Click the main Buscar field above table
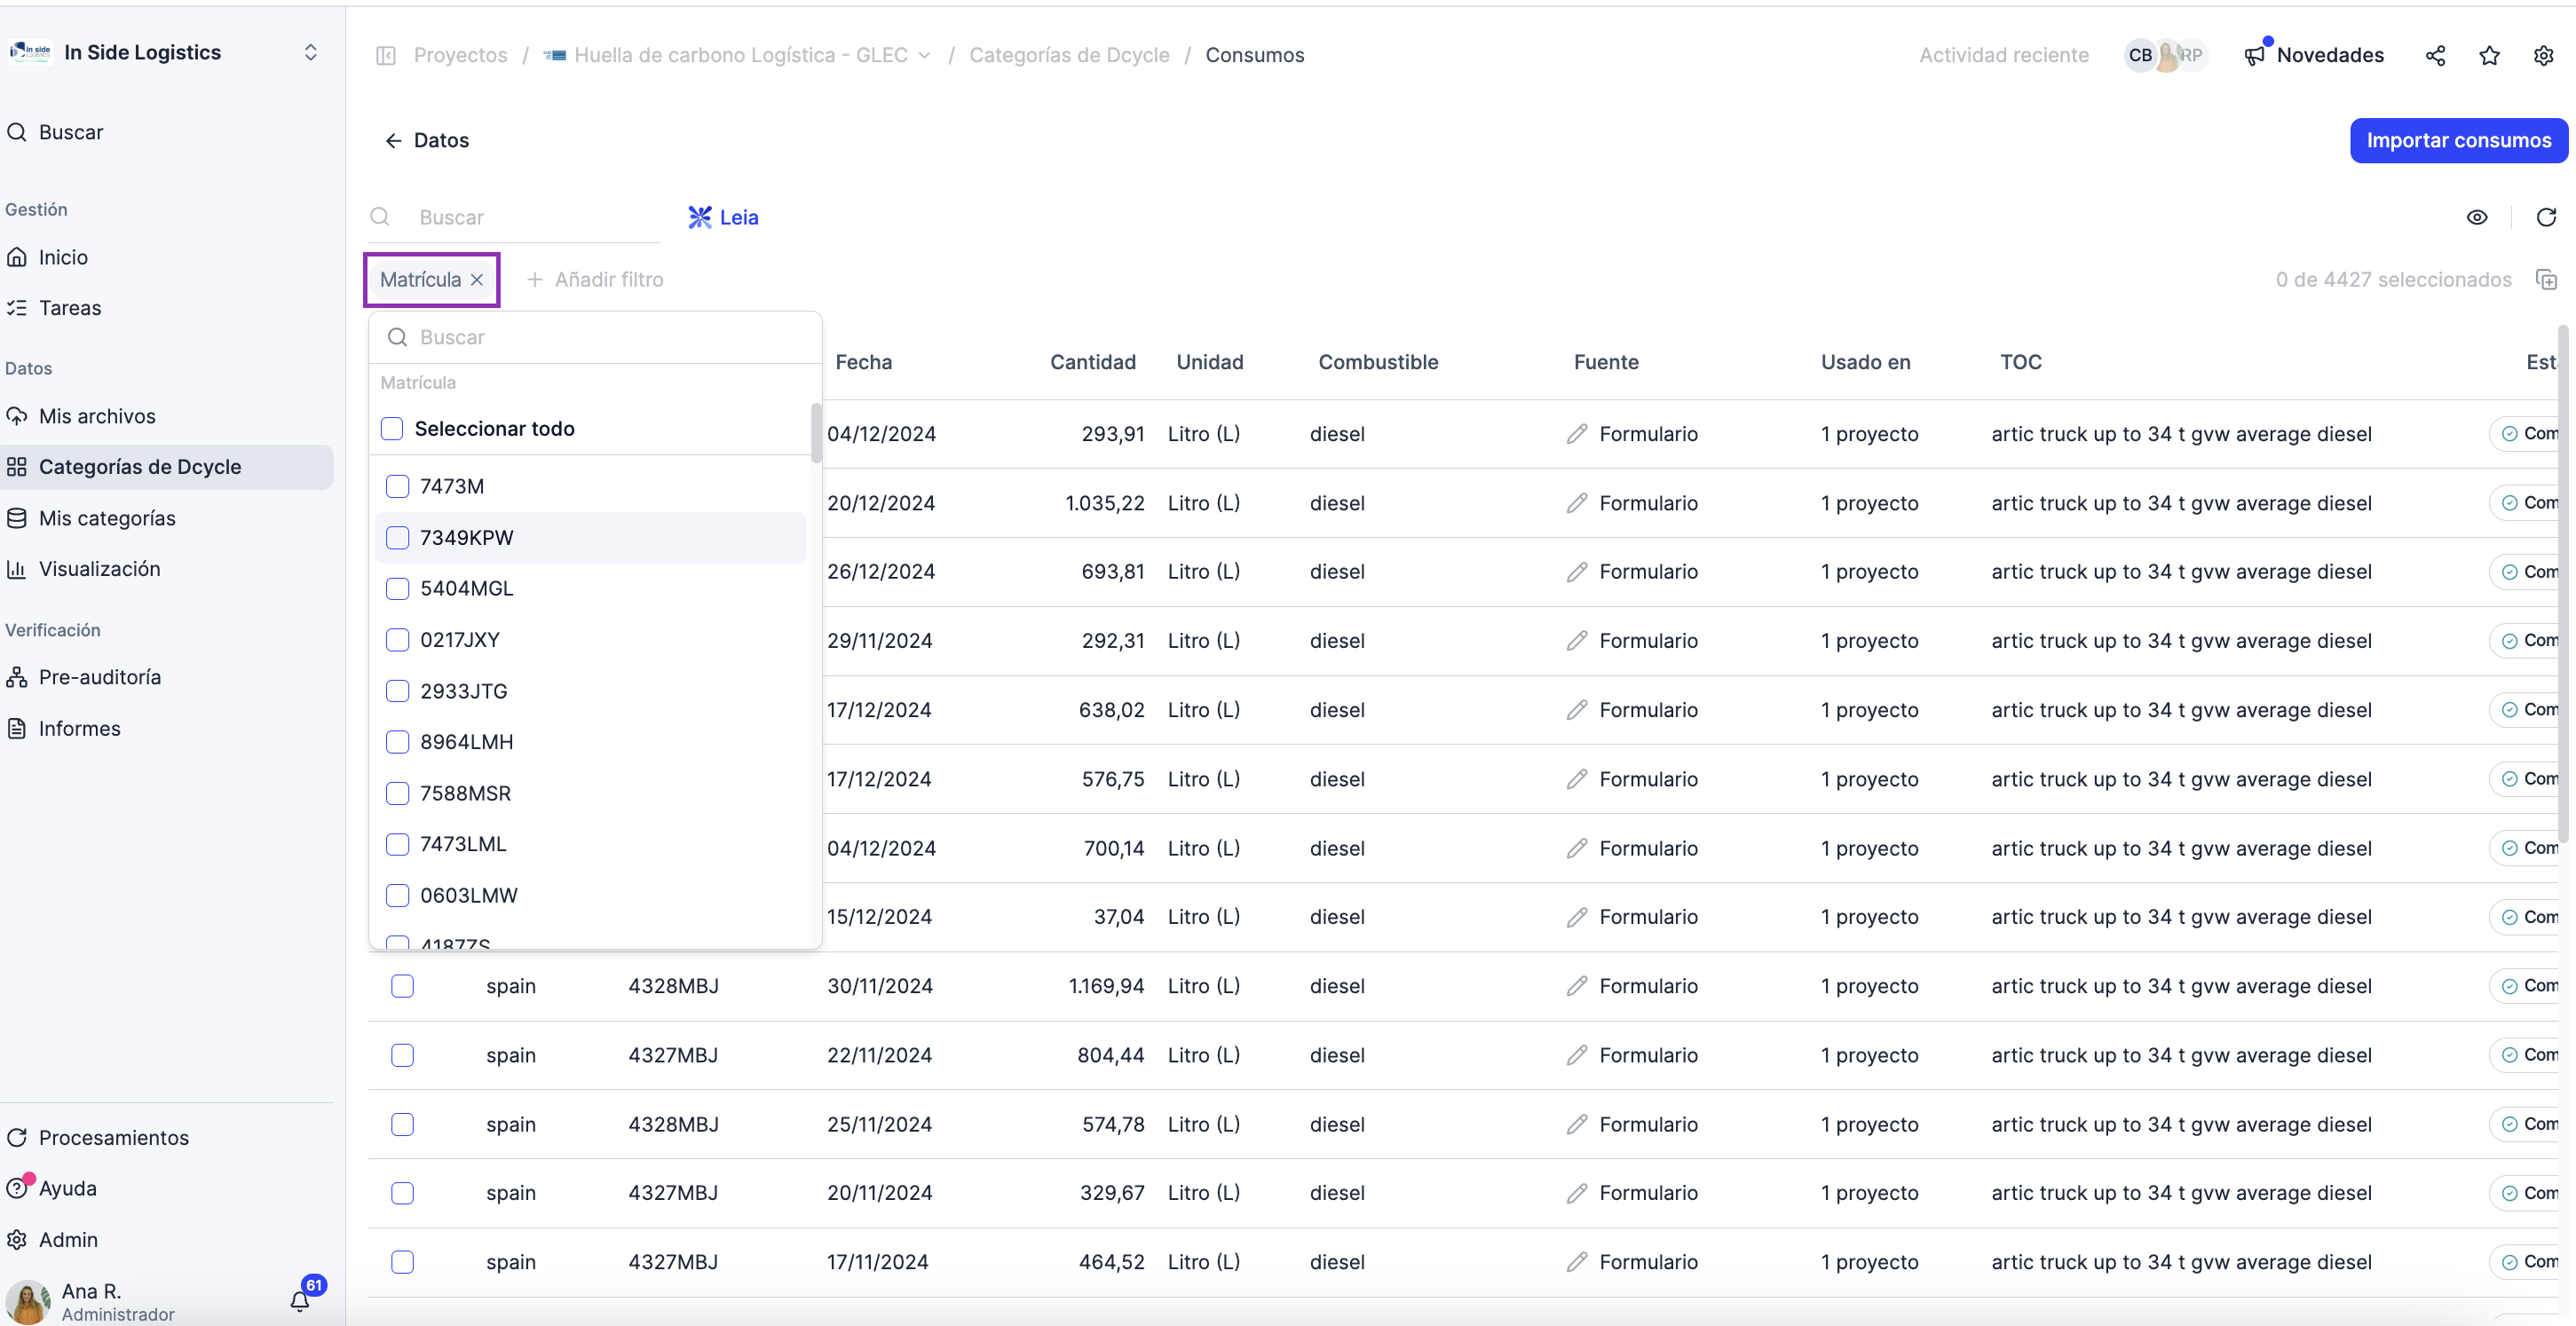2576x1326 pixels. pyautogui.click(x=513, y=217)
